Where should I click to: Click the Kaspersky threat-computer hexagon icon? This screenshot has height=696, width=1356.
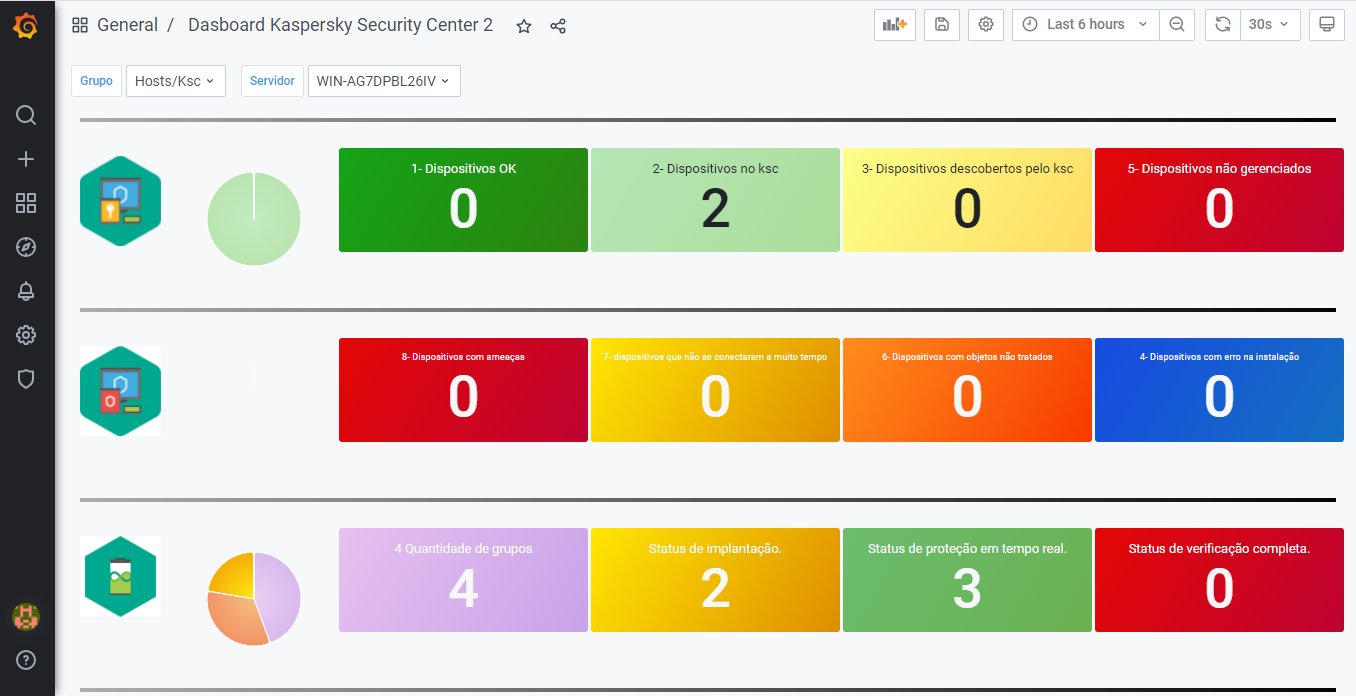[x=121, y=391]
